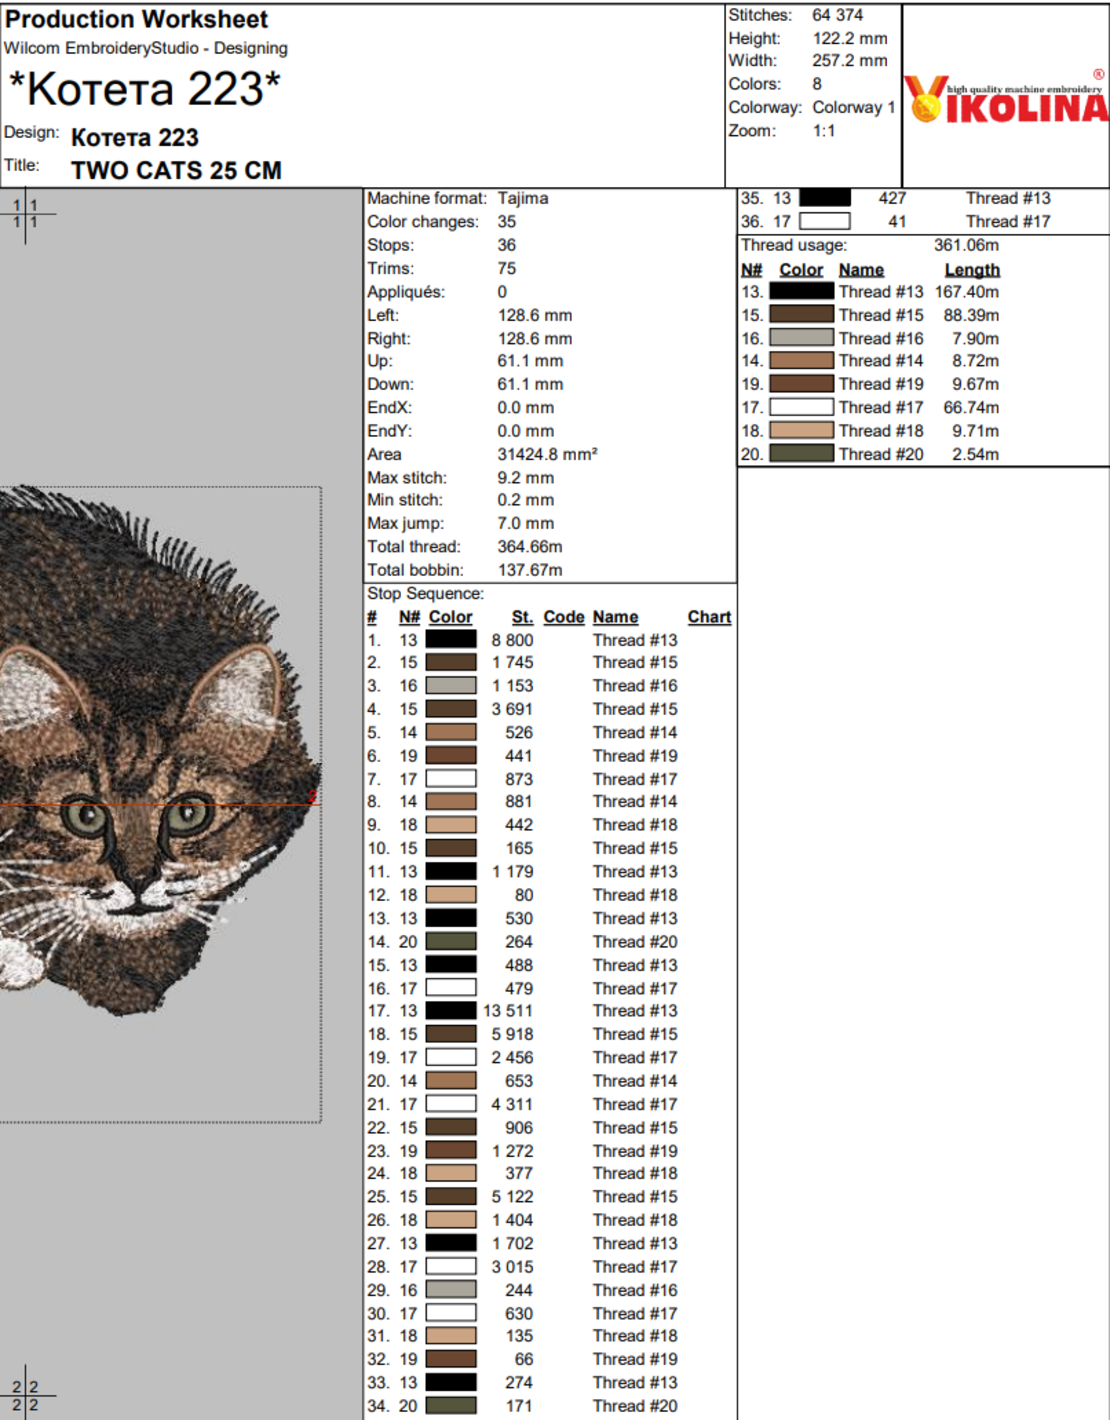1110x1420 pixels.
Task: Click the page marker 2|2 at bottom left
Action: click(x=25, y=1395)
